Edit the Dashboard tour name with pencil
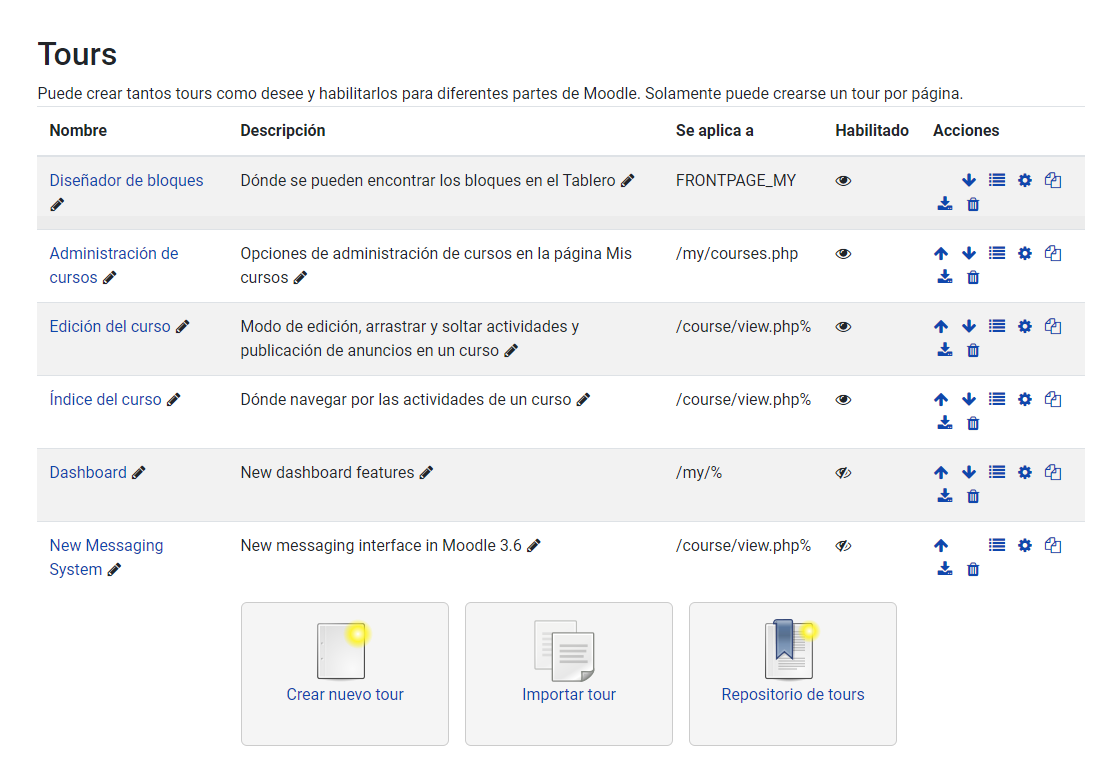The width and height of the screenshot is (1119, 769). coord(139,473)
